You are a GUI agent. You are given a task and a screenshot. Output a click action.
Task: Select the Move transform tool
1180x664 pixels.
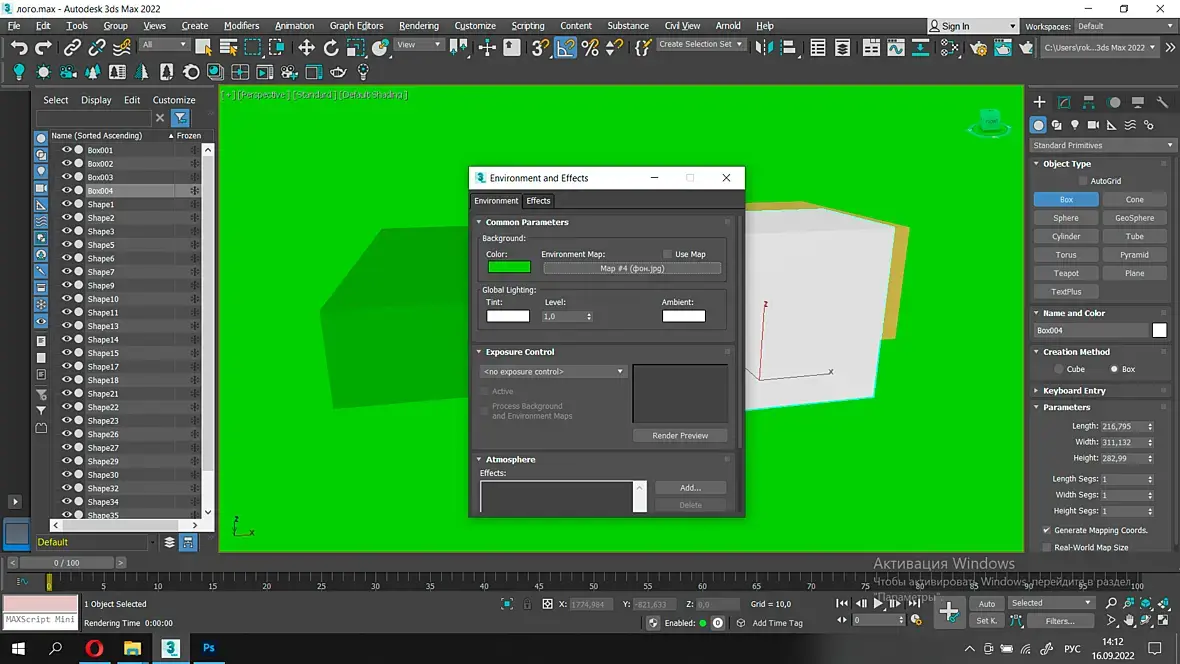coord(306,47)
